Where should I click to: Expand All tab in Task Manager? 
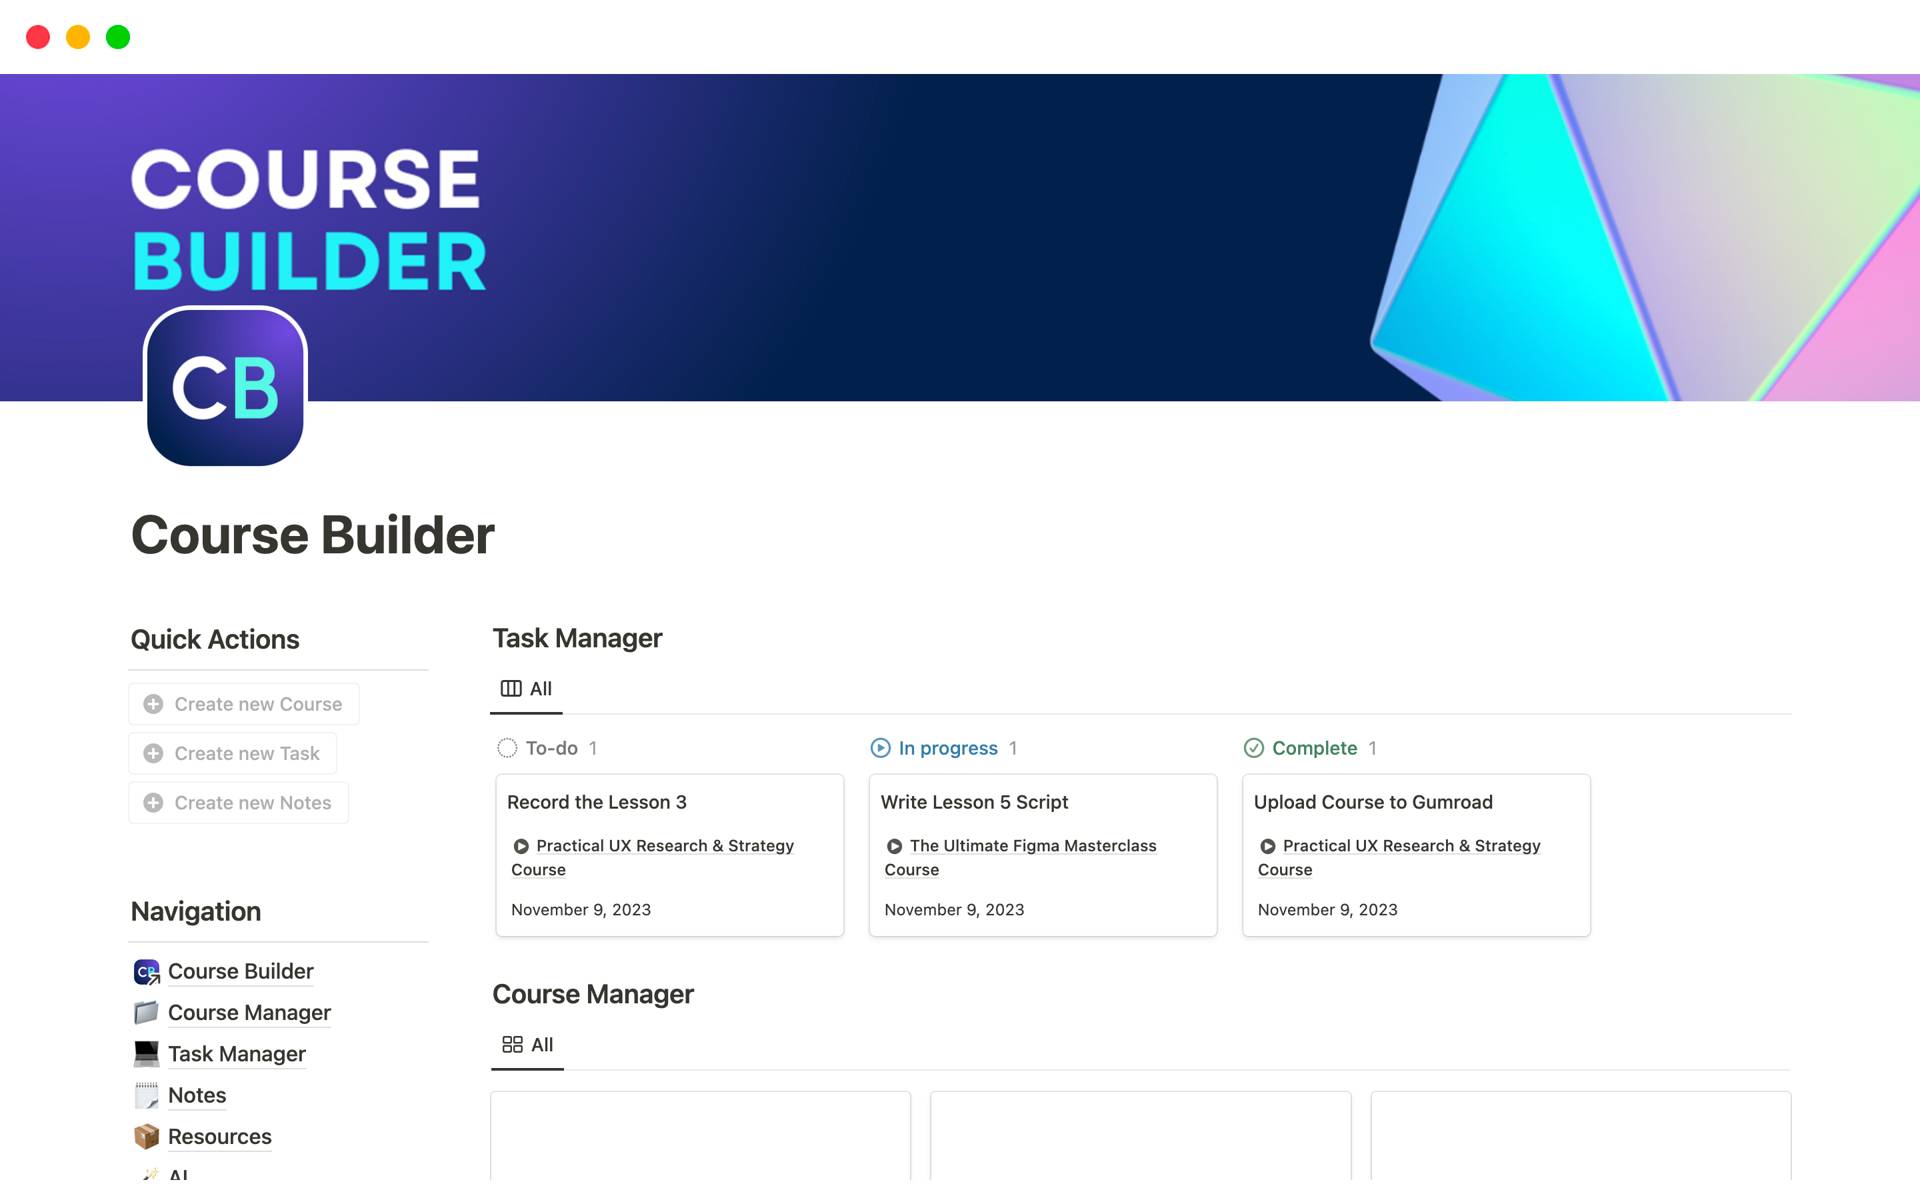click(x=527, y=687)
